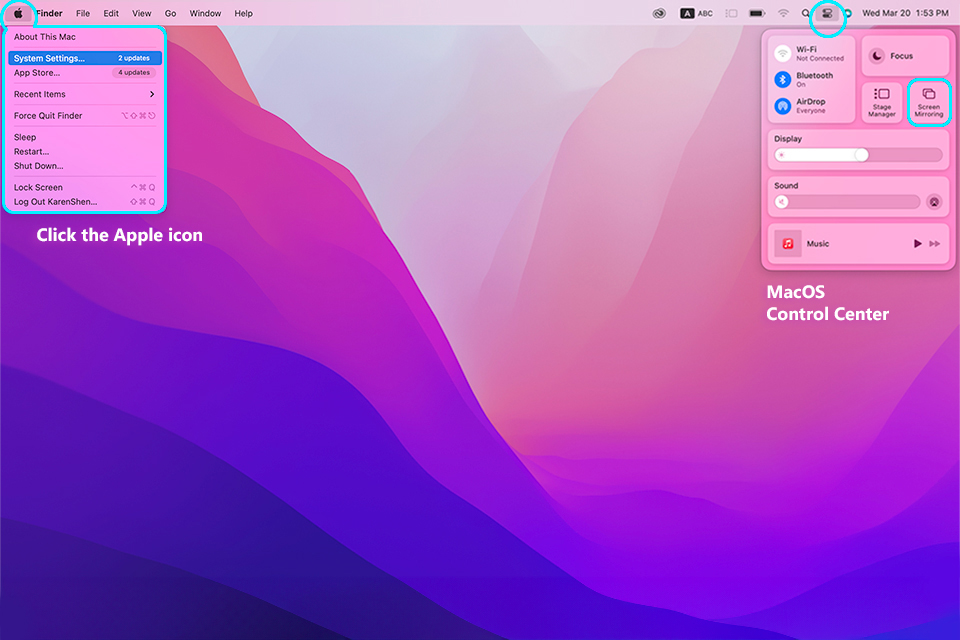Open Screen Mirroring in Control Center

point(929,102)
